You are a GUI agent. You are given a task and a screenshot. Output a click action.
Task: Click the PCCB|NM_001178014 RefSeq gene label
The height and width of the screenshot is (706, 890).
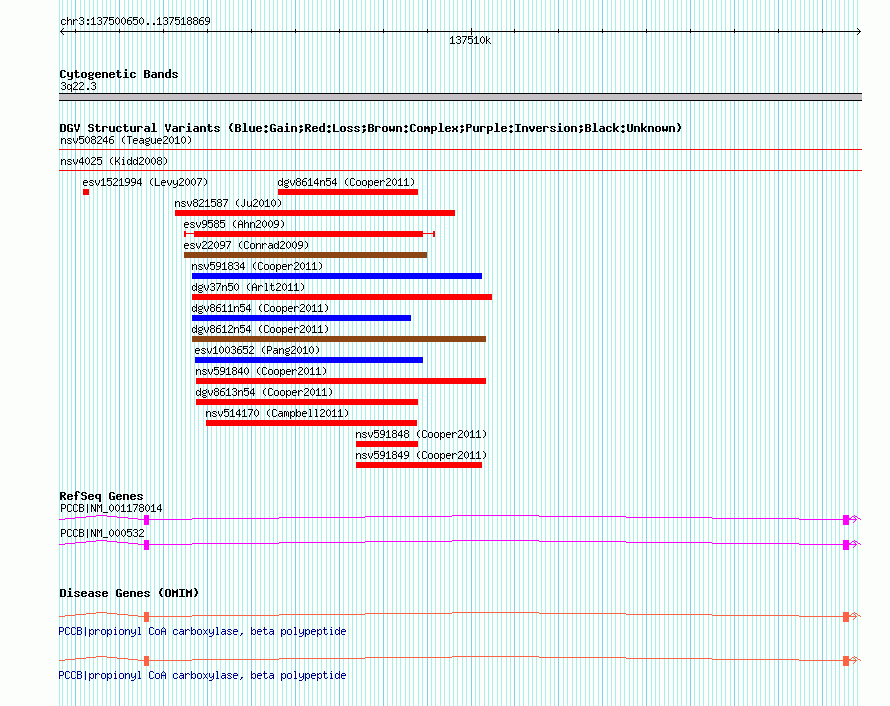(x=111, y=509)
